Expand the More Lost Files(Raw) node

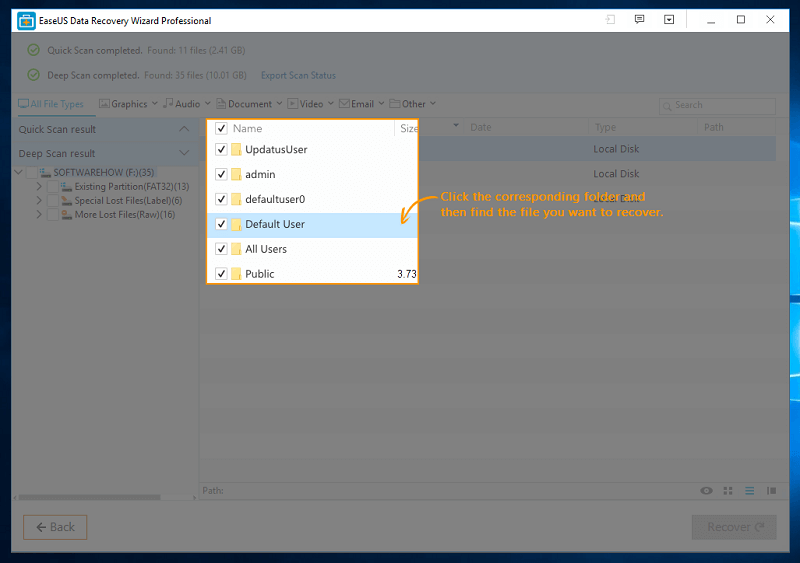point(39,215)
